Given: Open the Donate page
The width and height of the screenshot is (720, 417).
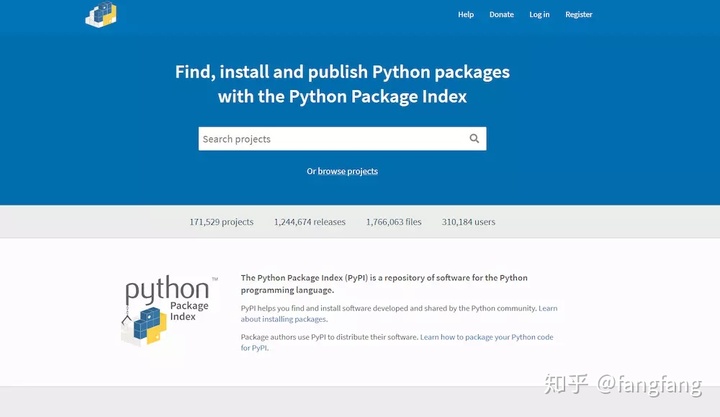Looking at the screenshot, I should click(x=501, y=15).
